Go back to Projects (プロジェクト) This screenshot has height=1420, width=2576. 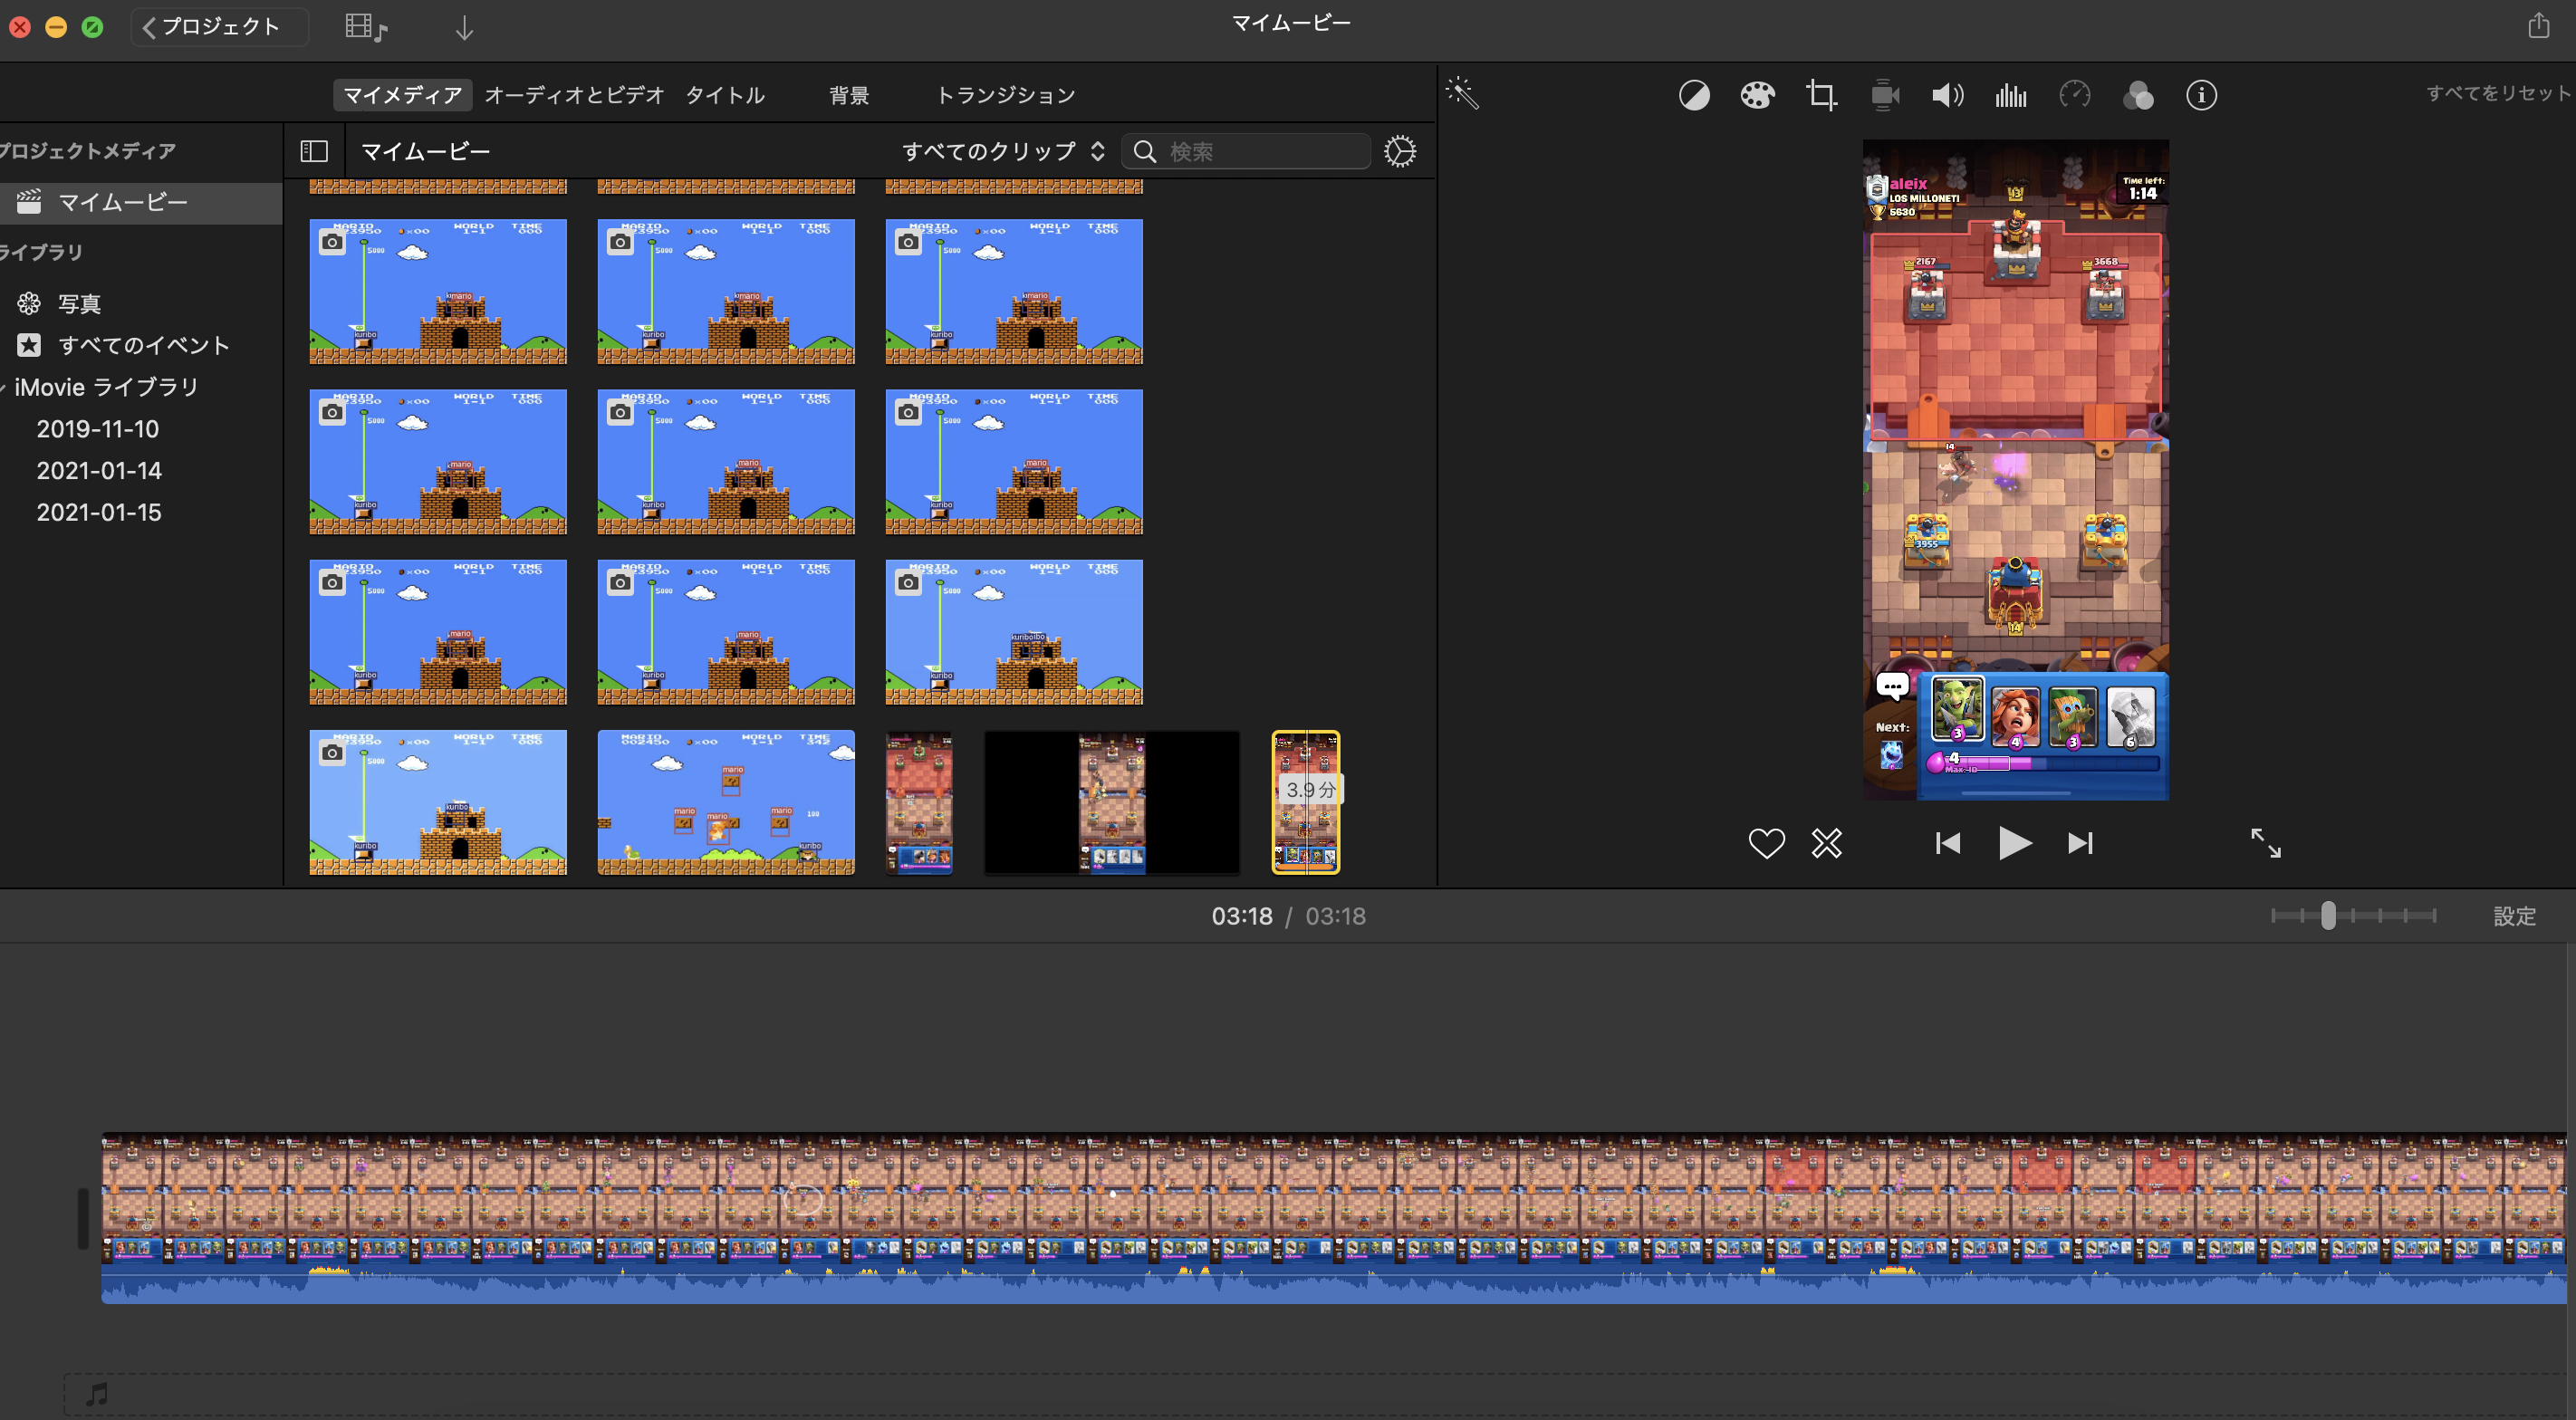218,27
